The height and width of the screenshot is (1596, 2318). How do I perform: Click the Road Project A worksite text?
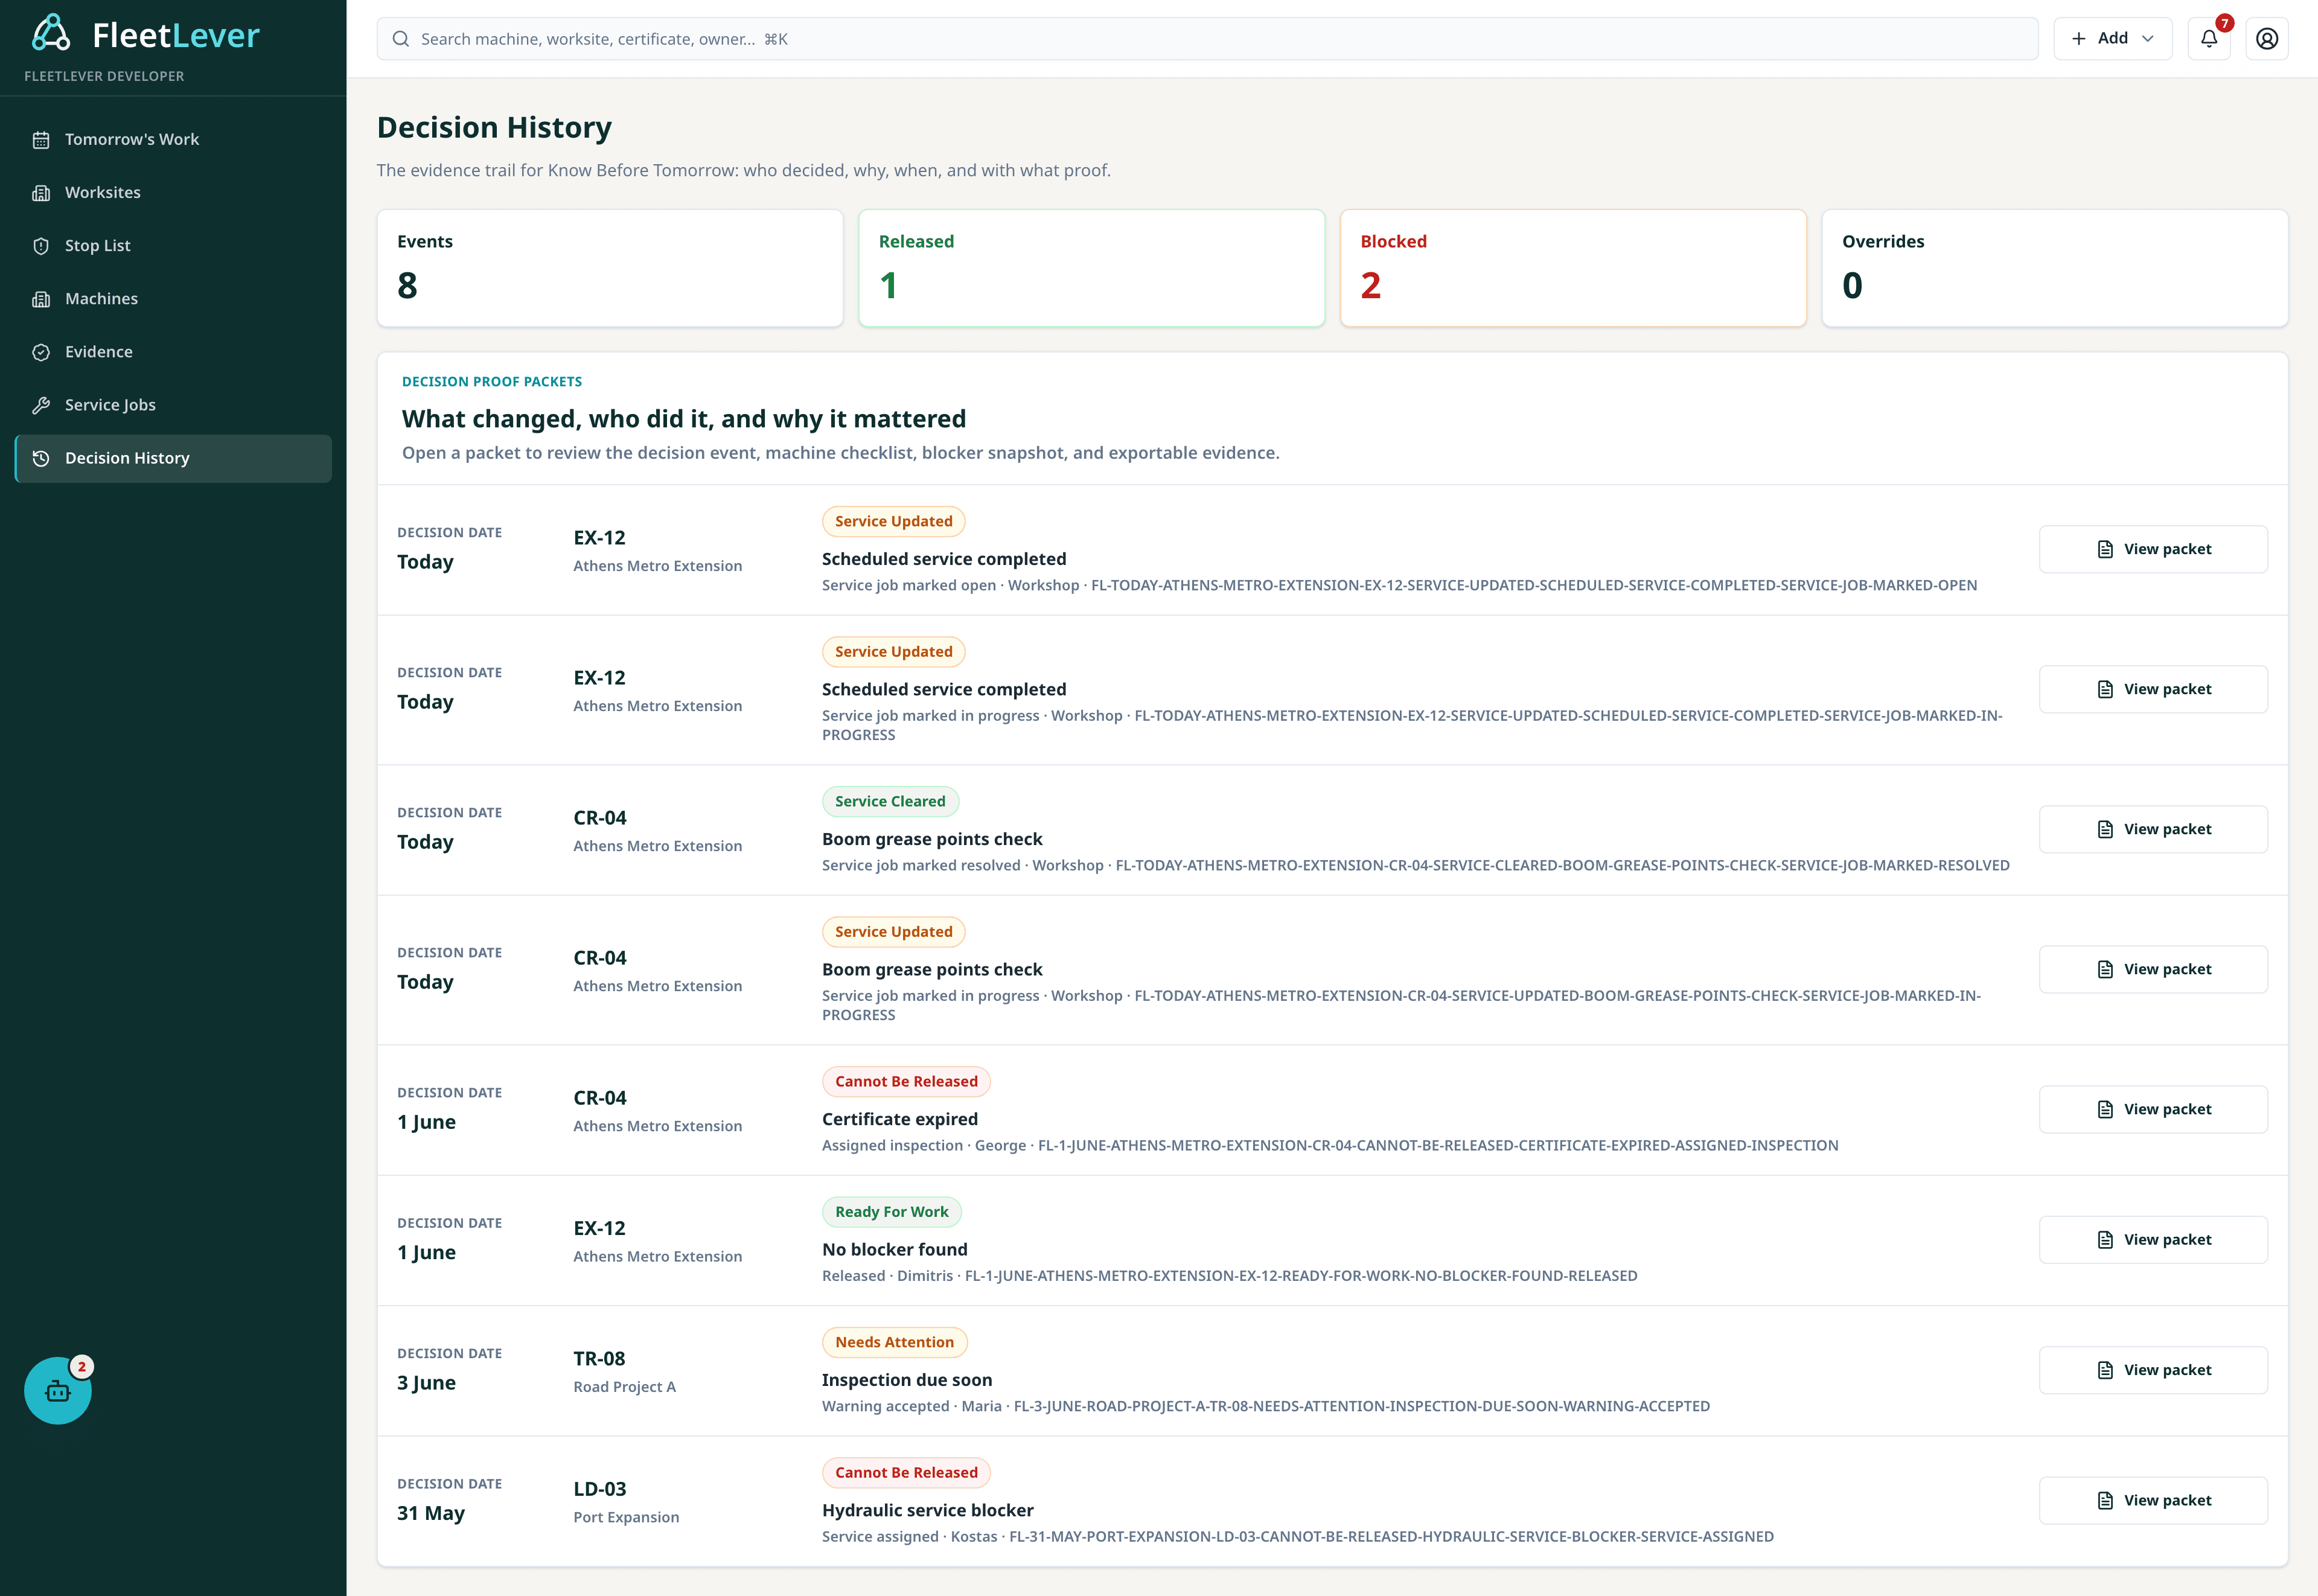point(624,1387)
